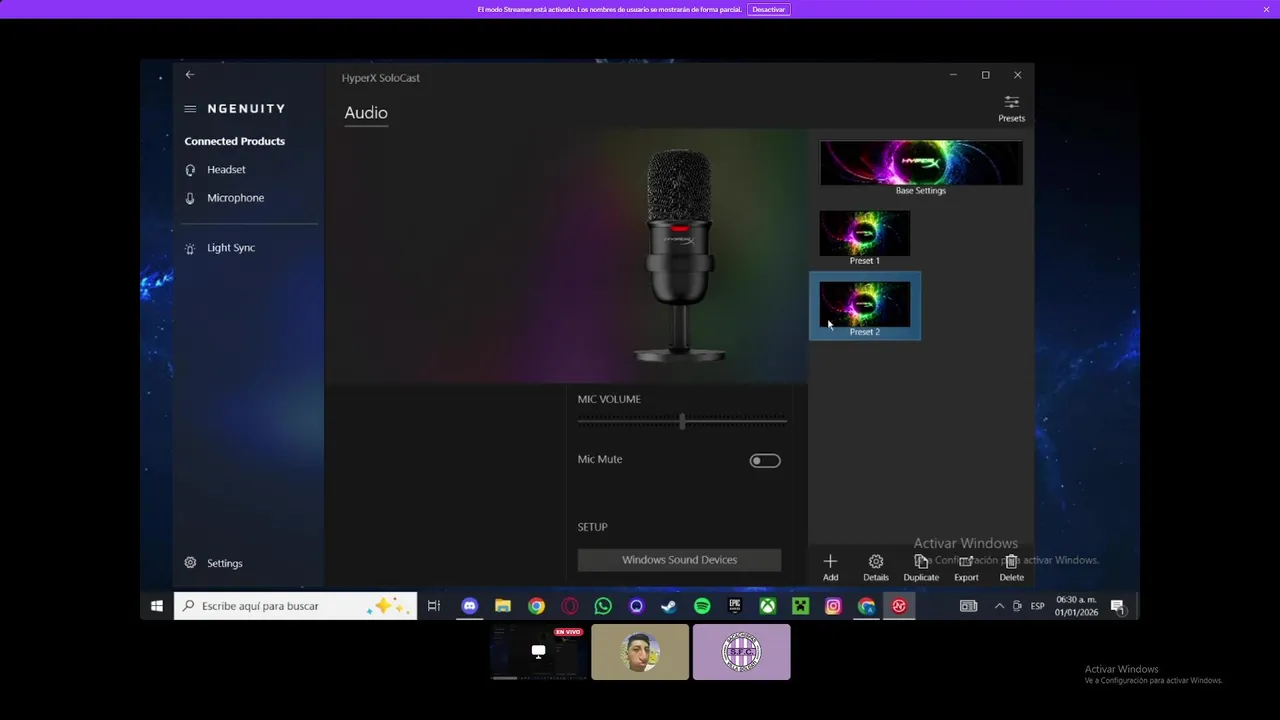Click the back arrow in NGENUITY
The height and width of the screenshot is (720, 1280).
(190, 75)
